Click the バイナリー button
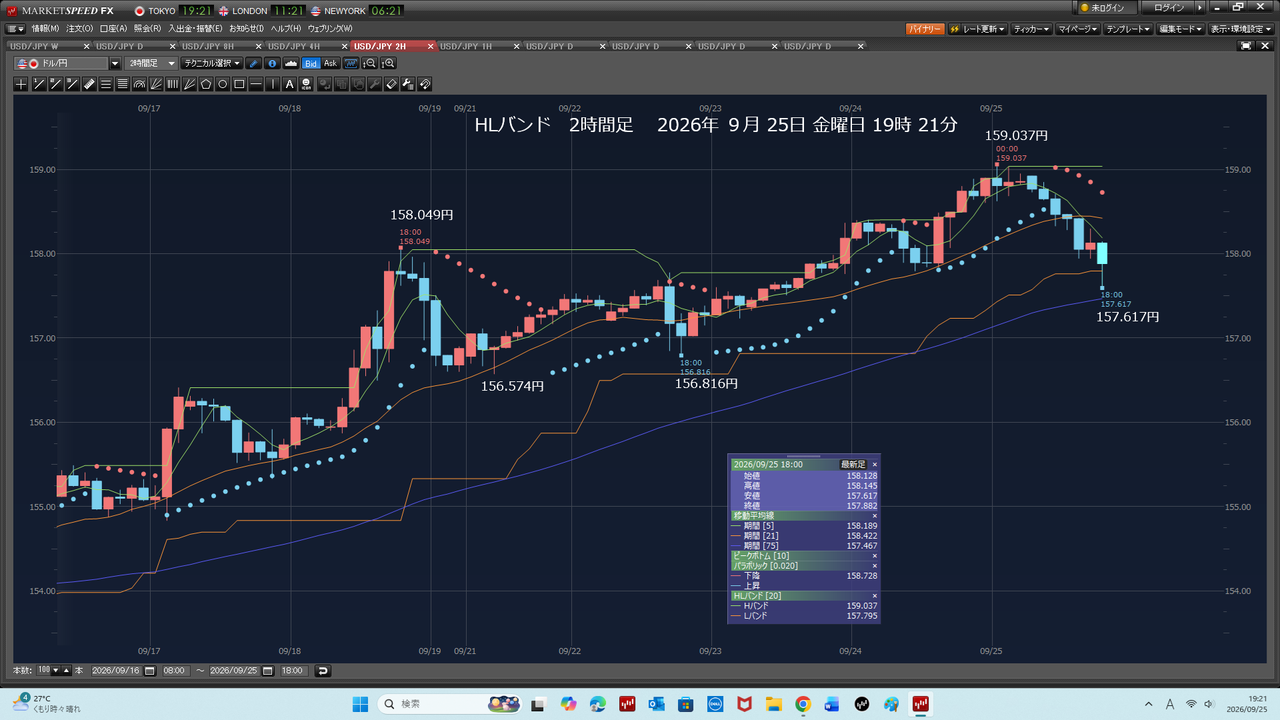This screenshot has width=1280, height=720. [925, 29]
